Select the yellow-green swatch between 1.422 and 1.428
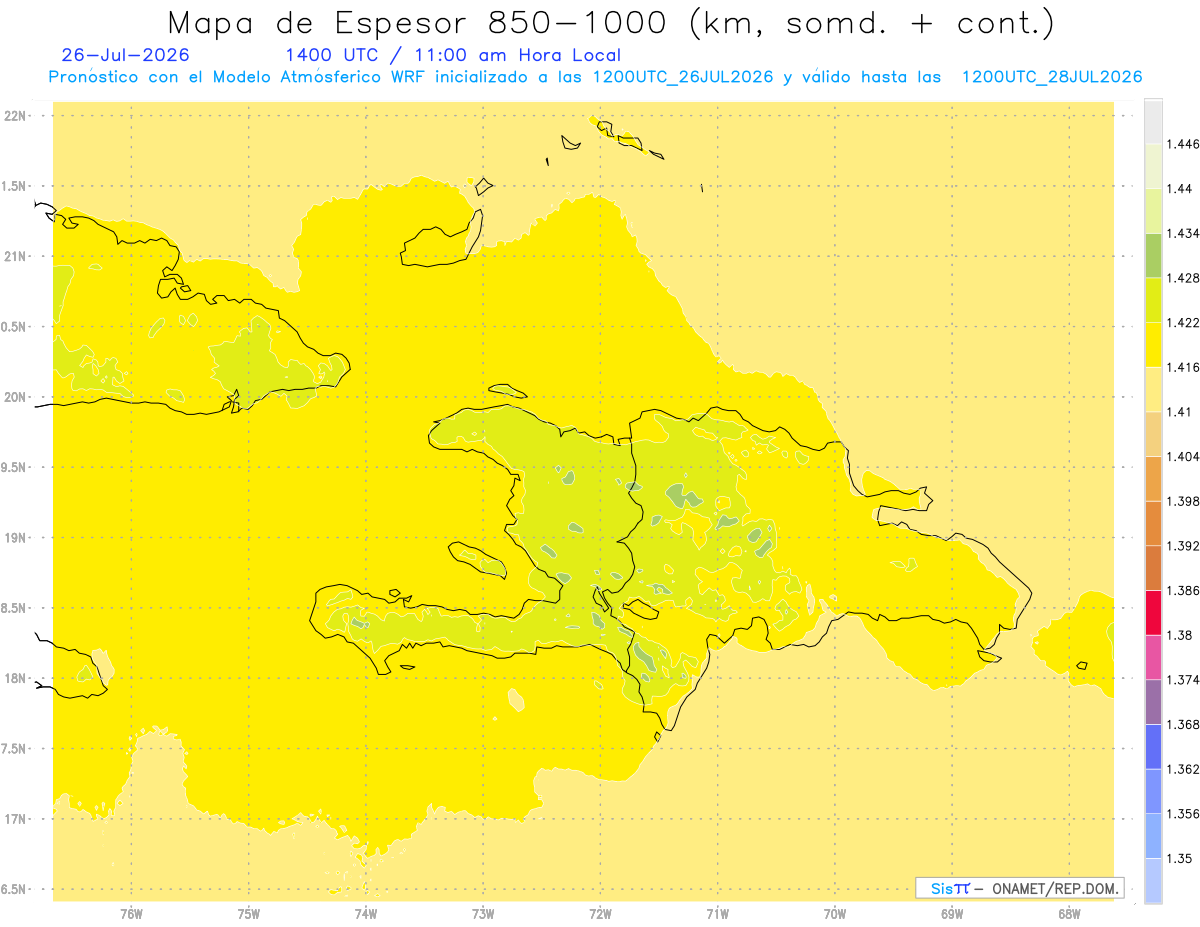Screen dimensions: 1200x927 (x=1153, y=300)
